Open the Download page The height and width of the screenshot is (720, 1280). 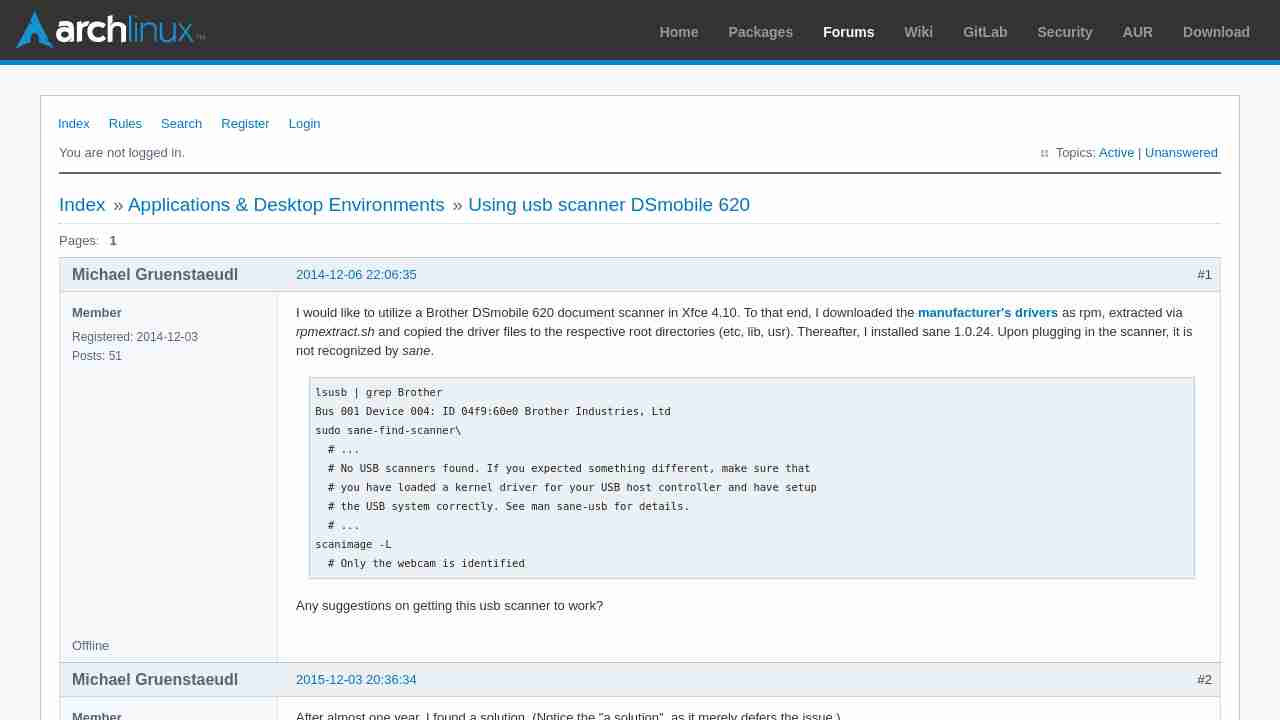[x=1216, y=32]
